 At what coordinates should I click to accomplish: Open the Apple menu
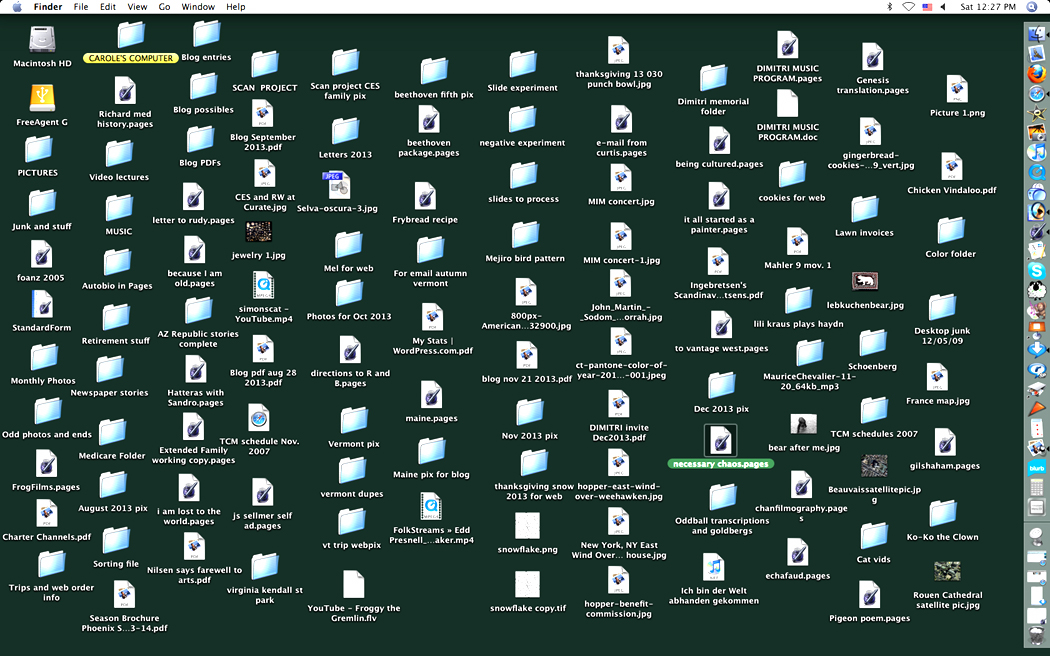[x=16, y=7]
